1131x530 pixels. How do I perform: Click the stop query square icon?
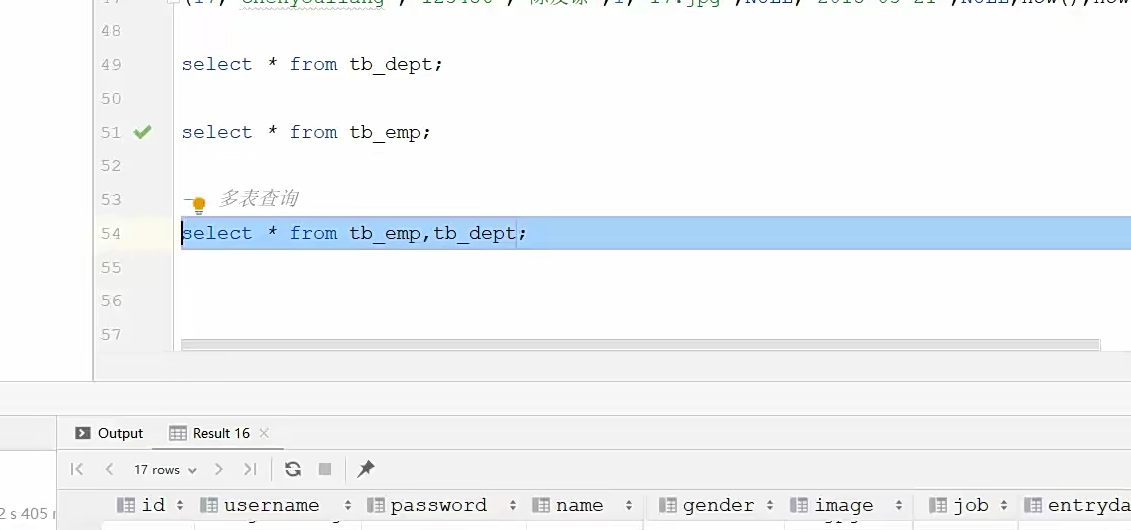[x=325, y=469]
